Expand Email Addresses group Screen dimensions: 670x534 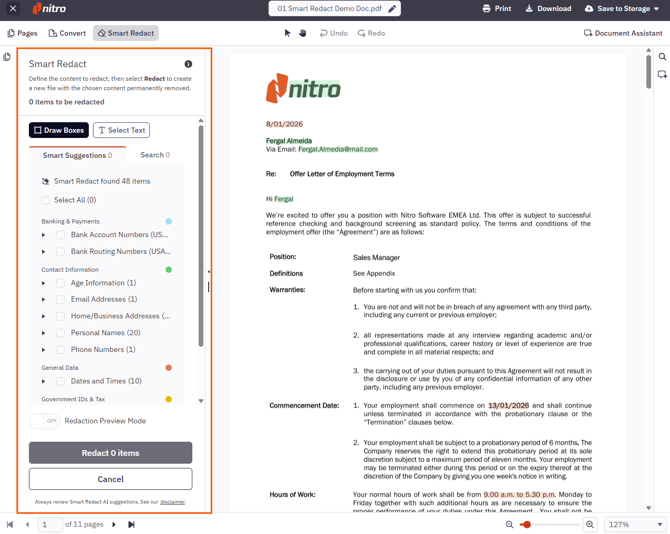pyautogui.click(x=44, y=299)
